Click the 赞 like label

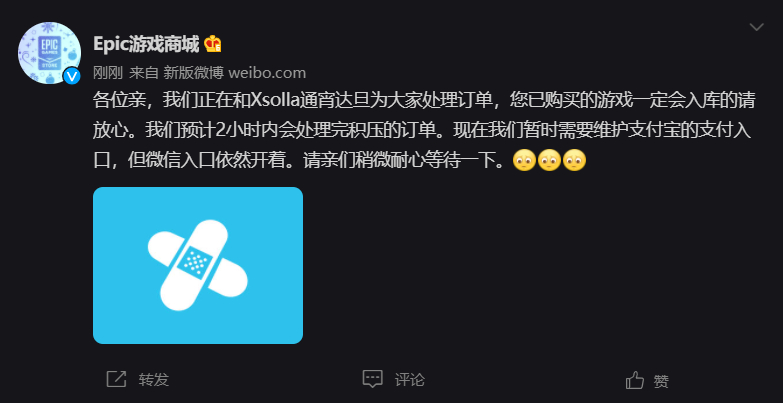click(662, 381)
